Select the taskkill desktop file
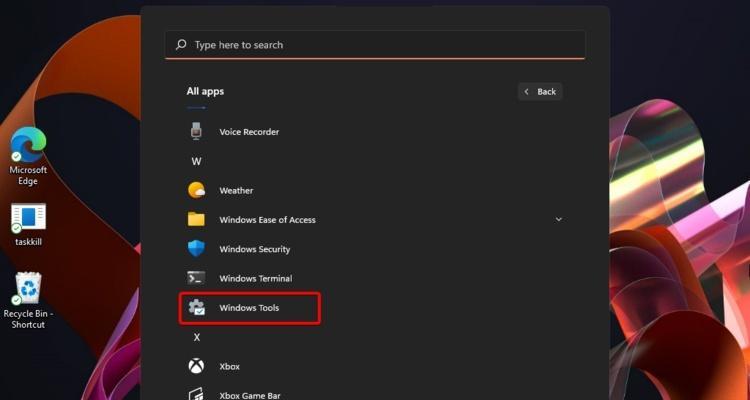The image size is (750, 400). coord(28,224)
